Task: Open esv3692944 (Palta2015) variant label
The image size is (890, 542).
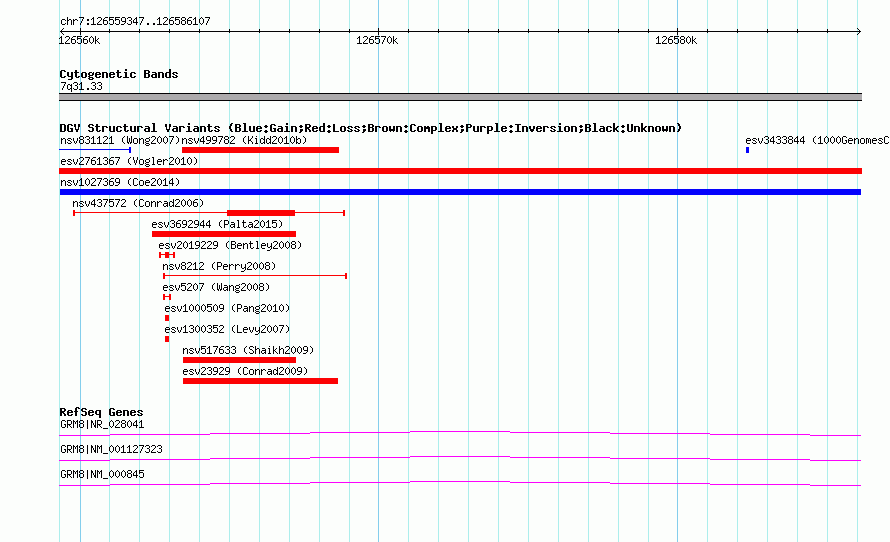Action: point(217,224)
